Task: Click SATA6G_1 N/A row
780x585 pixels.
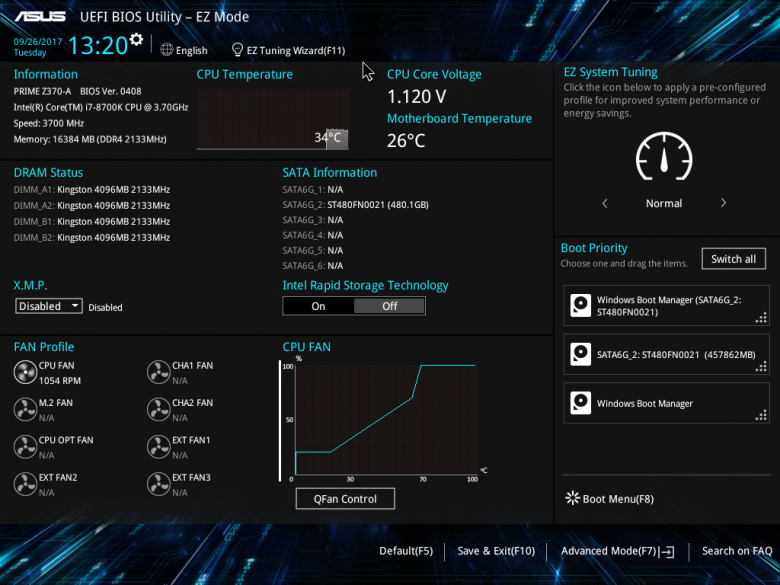Action: tap(313, 190)
